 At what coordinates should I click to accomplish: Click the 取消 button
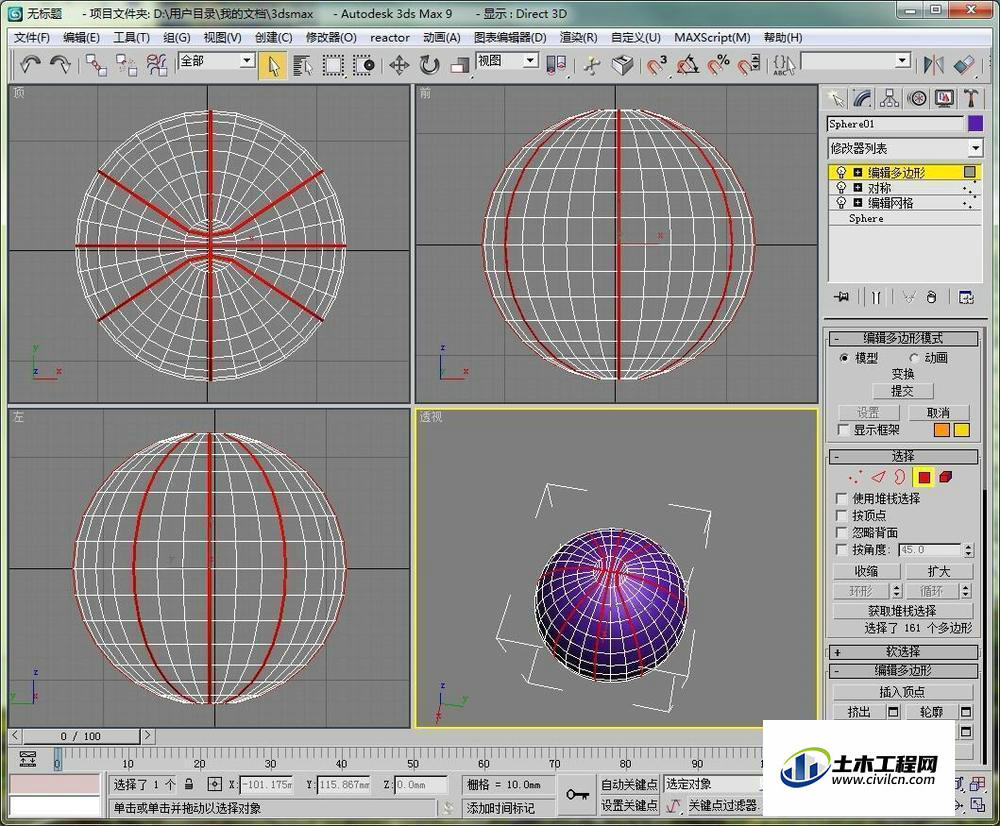tap(938, 413)
